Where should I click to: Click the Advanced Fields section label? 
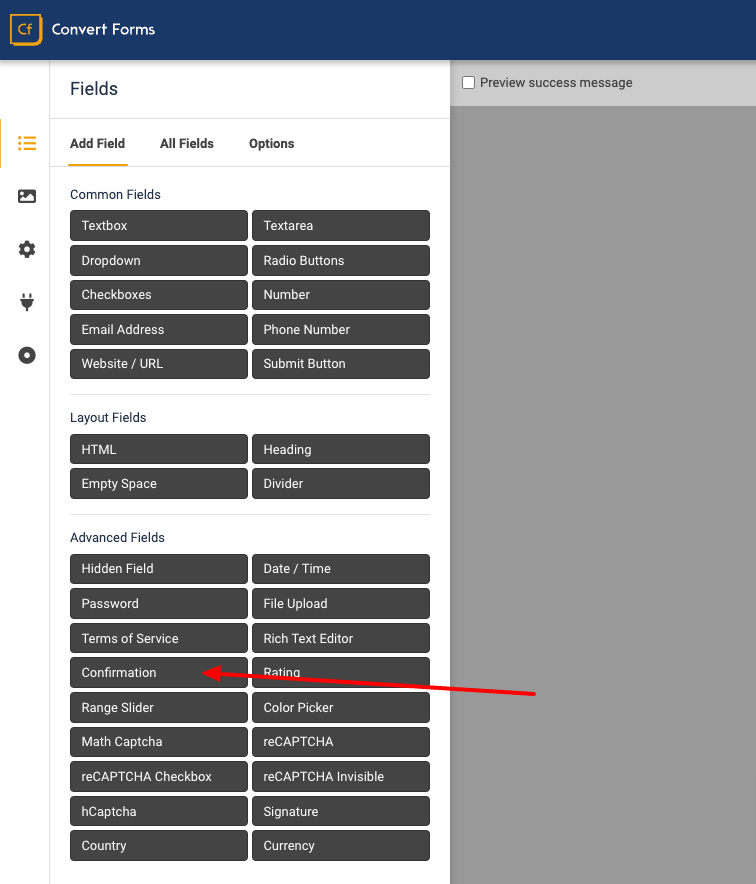click(117, 538)
